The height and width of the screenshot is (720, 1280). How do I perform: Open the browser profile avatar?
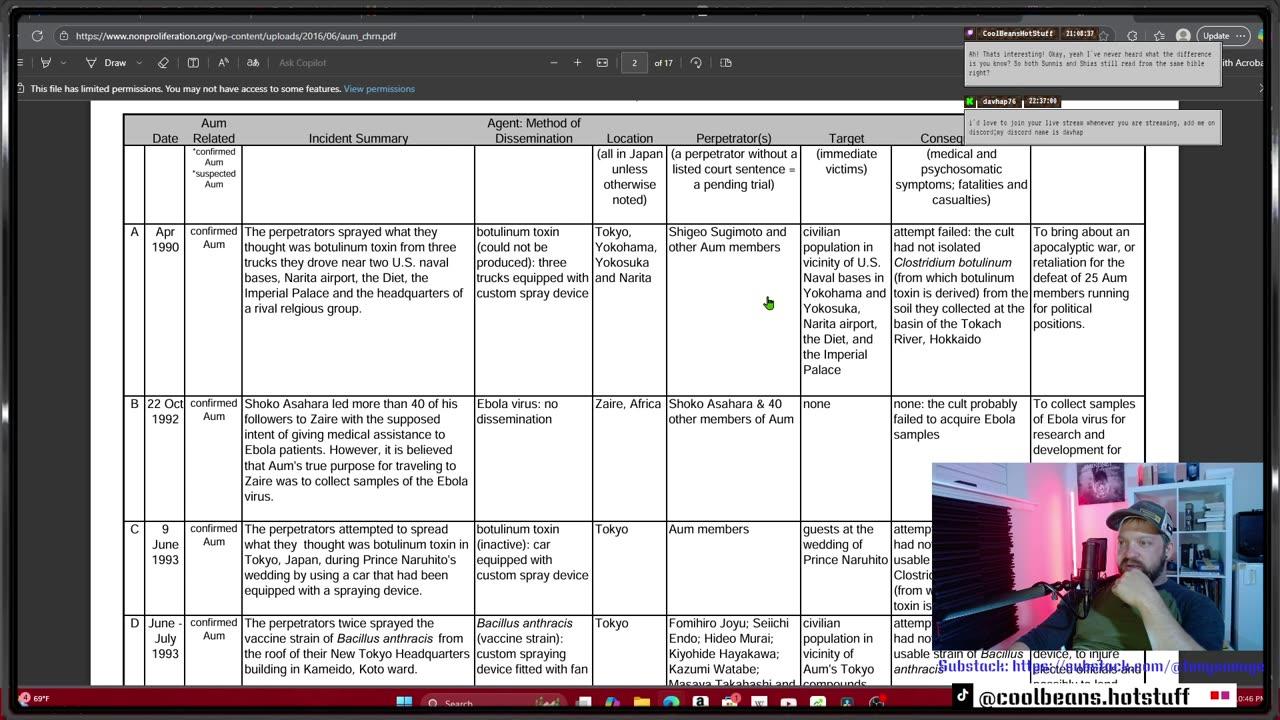1183,36
